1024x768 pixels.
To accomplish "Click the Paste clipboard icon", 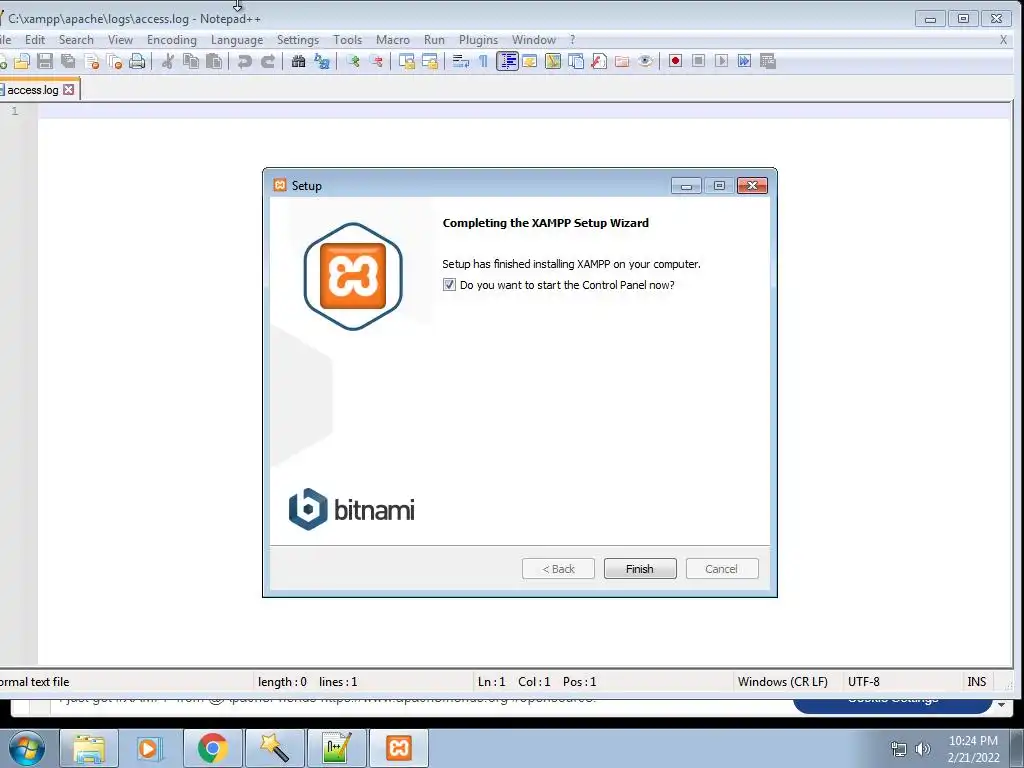I will [214, 61].
